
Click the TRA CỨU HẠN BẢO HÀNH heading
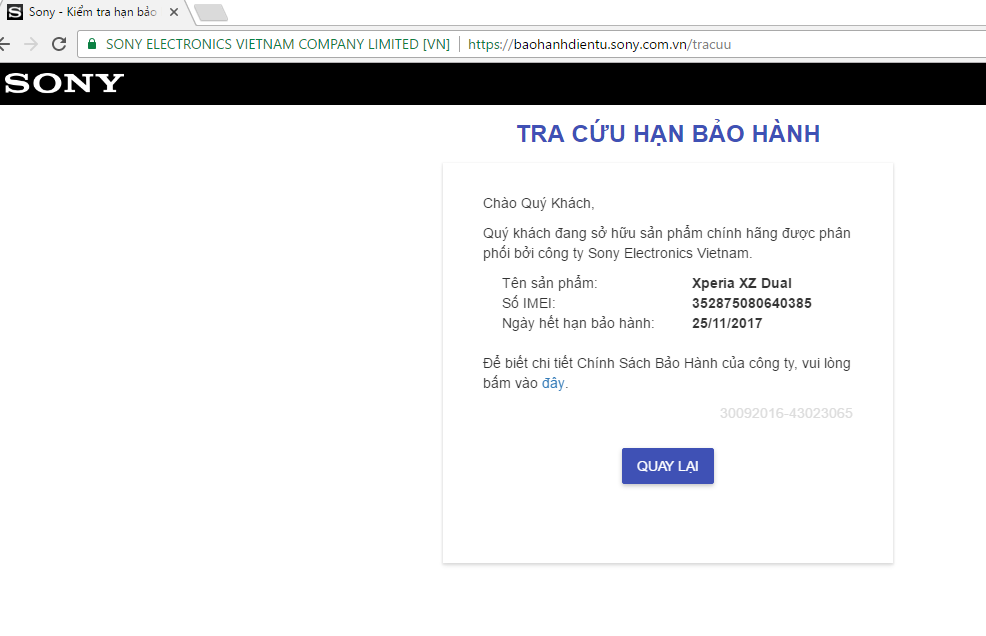click(668, 134)
